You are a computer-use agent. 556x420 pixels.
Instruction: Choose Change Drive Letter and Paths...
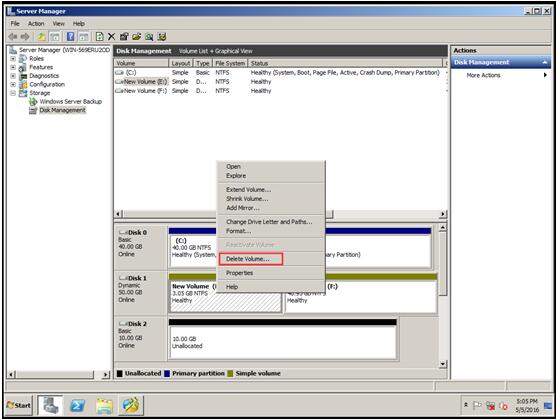(x=271, y=222)
